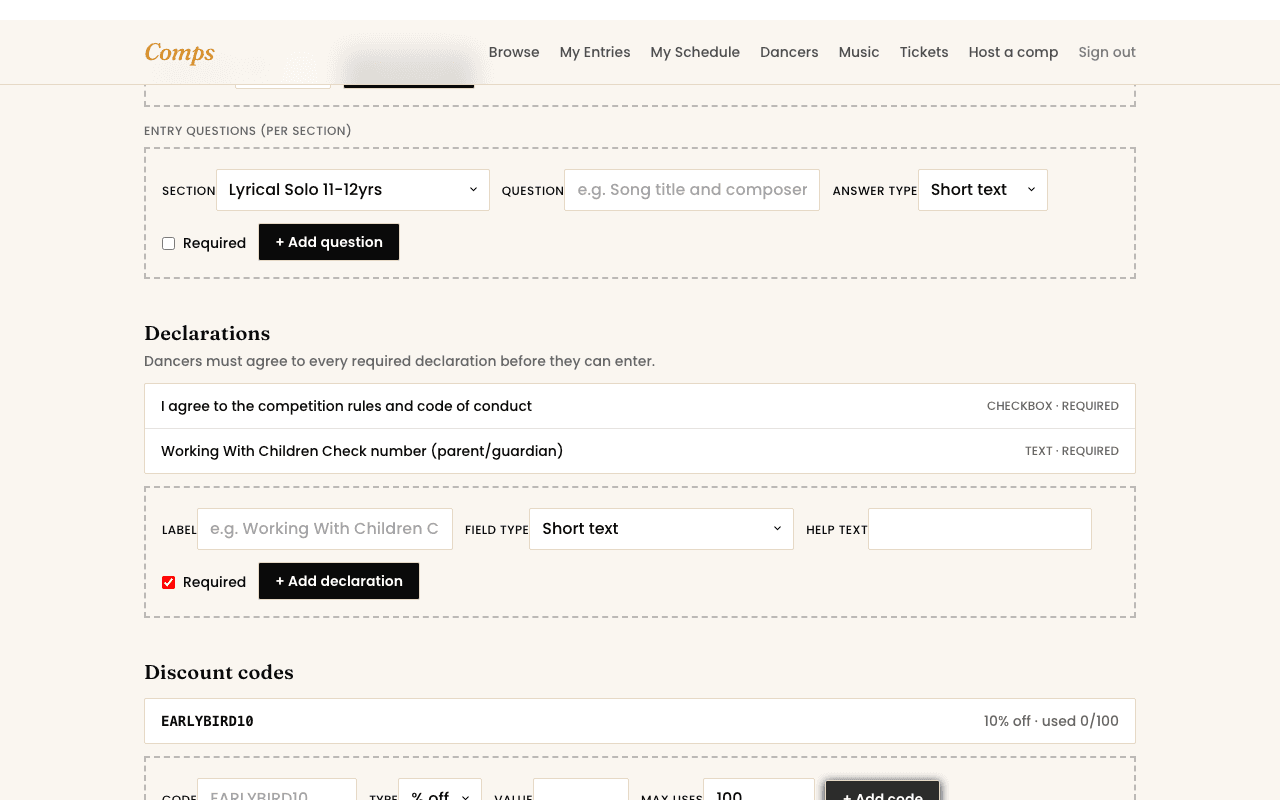This screenshot has width=1280, height=800.
Task: Open the Answer type dropdown
Action: (x=983, y=190)
